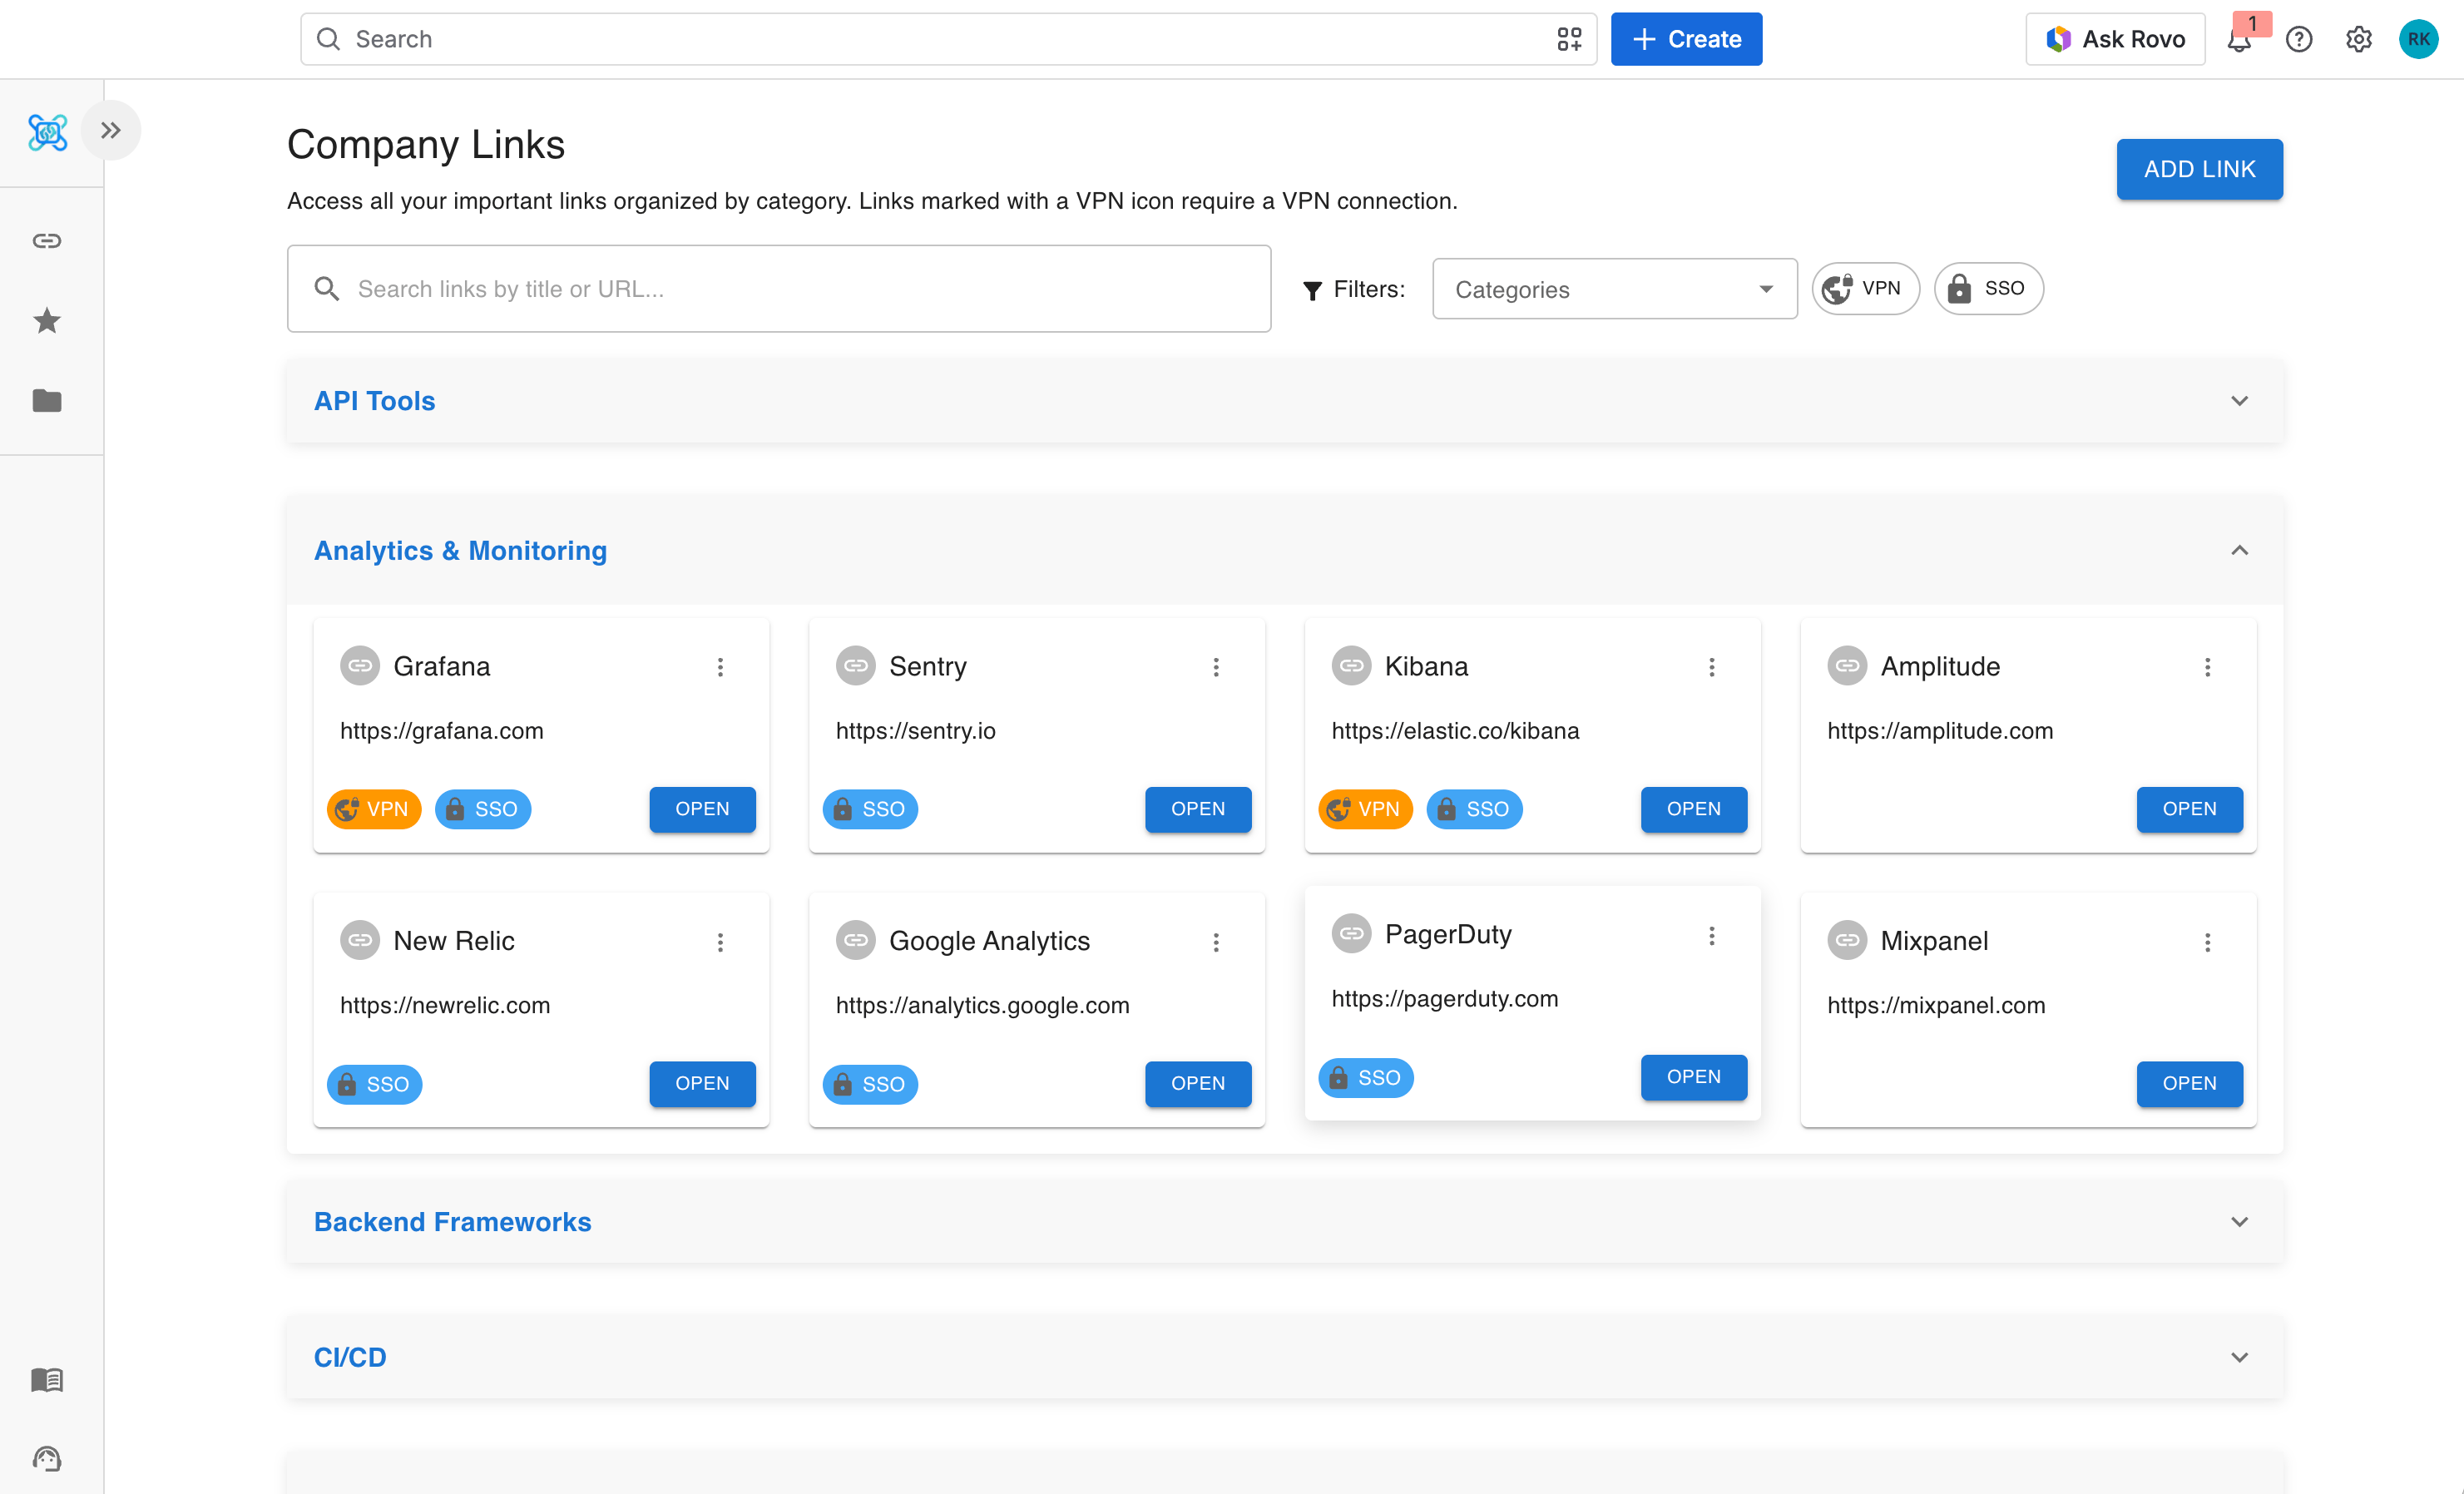Open the Grafana link

coord(702,809)
